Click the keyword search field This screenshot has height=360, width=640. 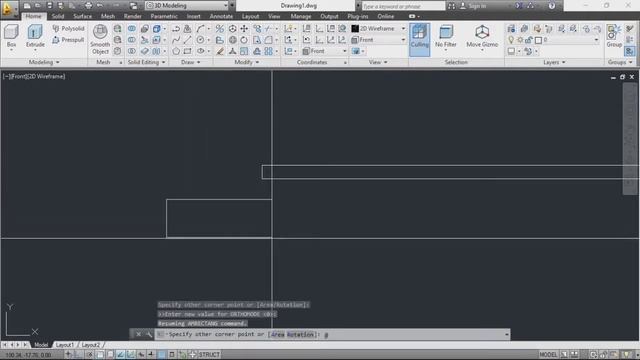[x=403, y=6]
